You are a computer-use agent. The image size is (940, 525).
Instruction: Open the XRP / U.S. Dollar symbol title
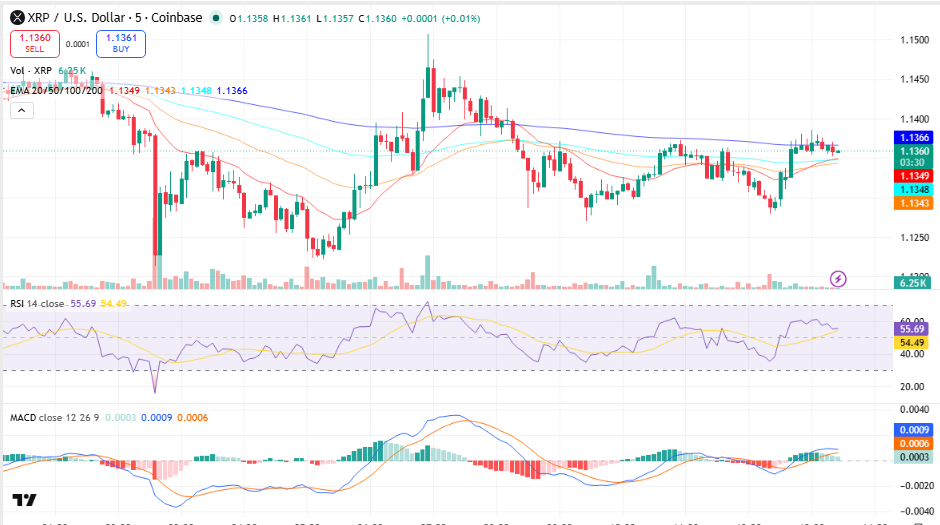115,18
